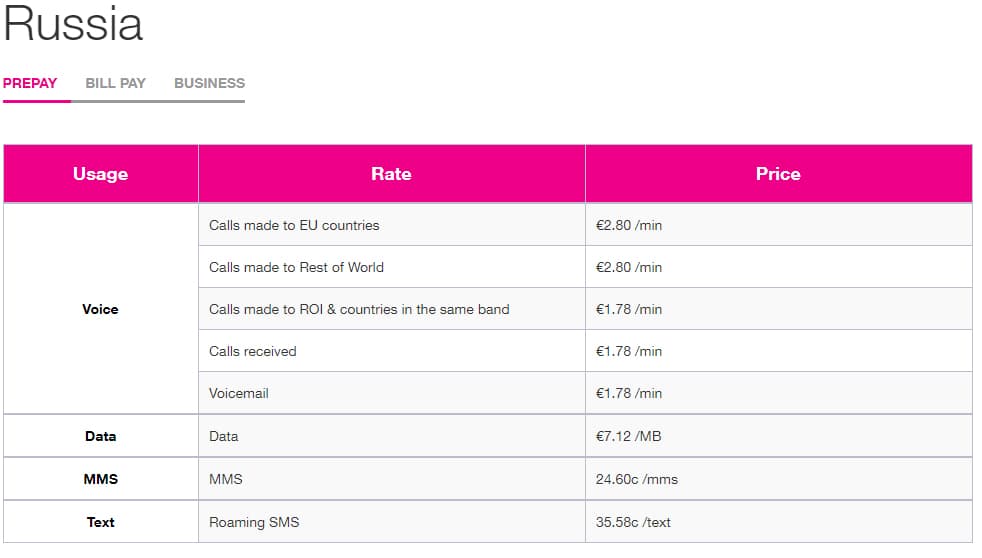Screen dimensions: 982x558
Task: Select the BUSINESS tab
Action: pos(209,83)
